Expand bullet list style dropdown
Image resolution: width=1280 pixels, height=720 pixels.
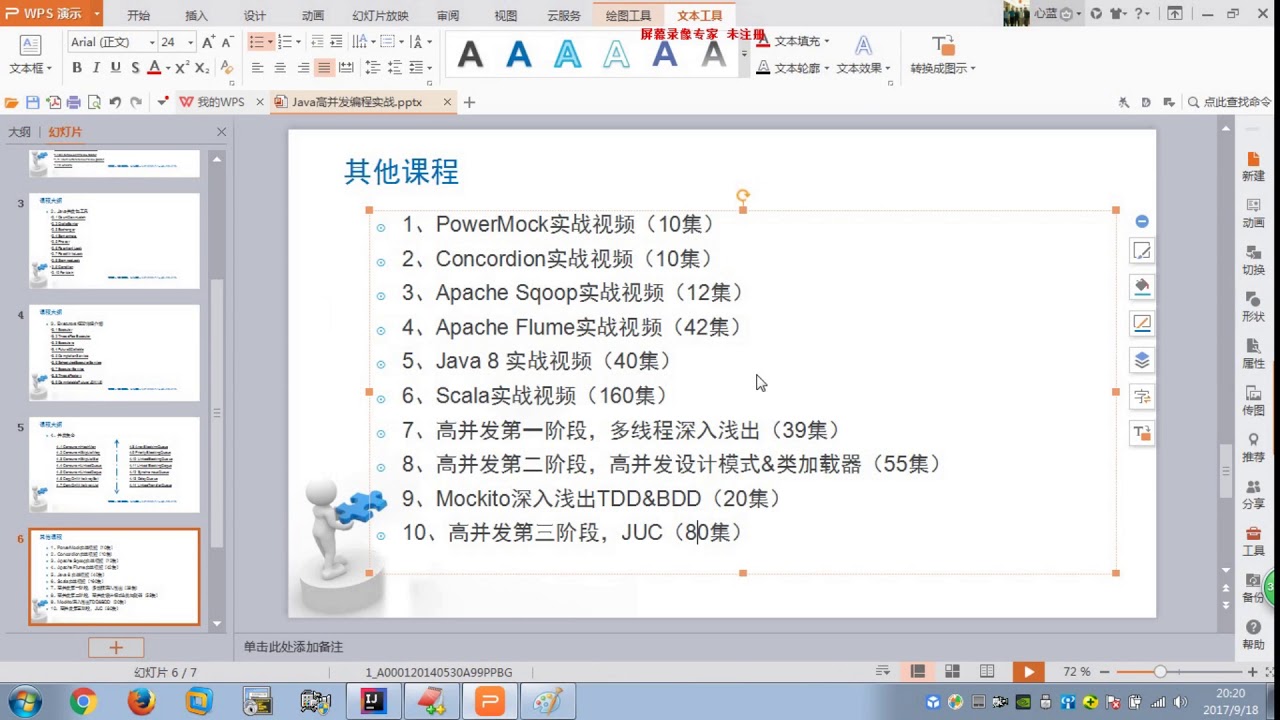tap(271, 42)
